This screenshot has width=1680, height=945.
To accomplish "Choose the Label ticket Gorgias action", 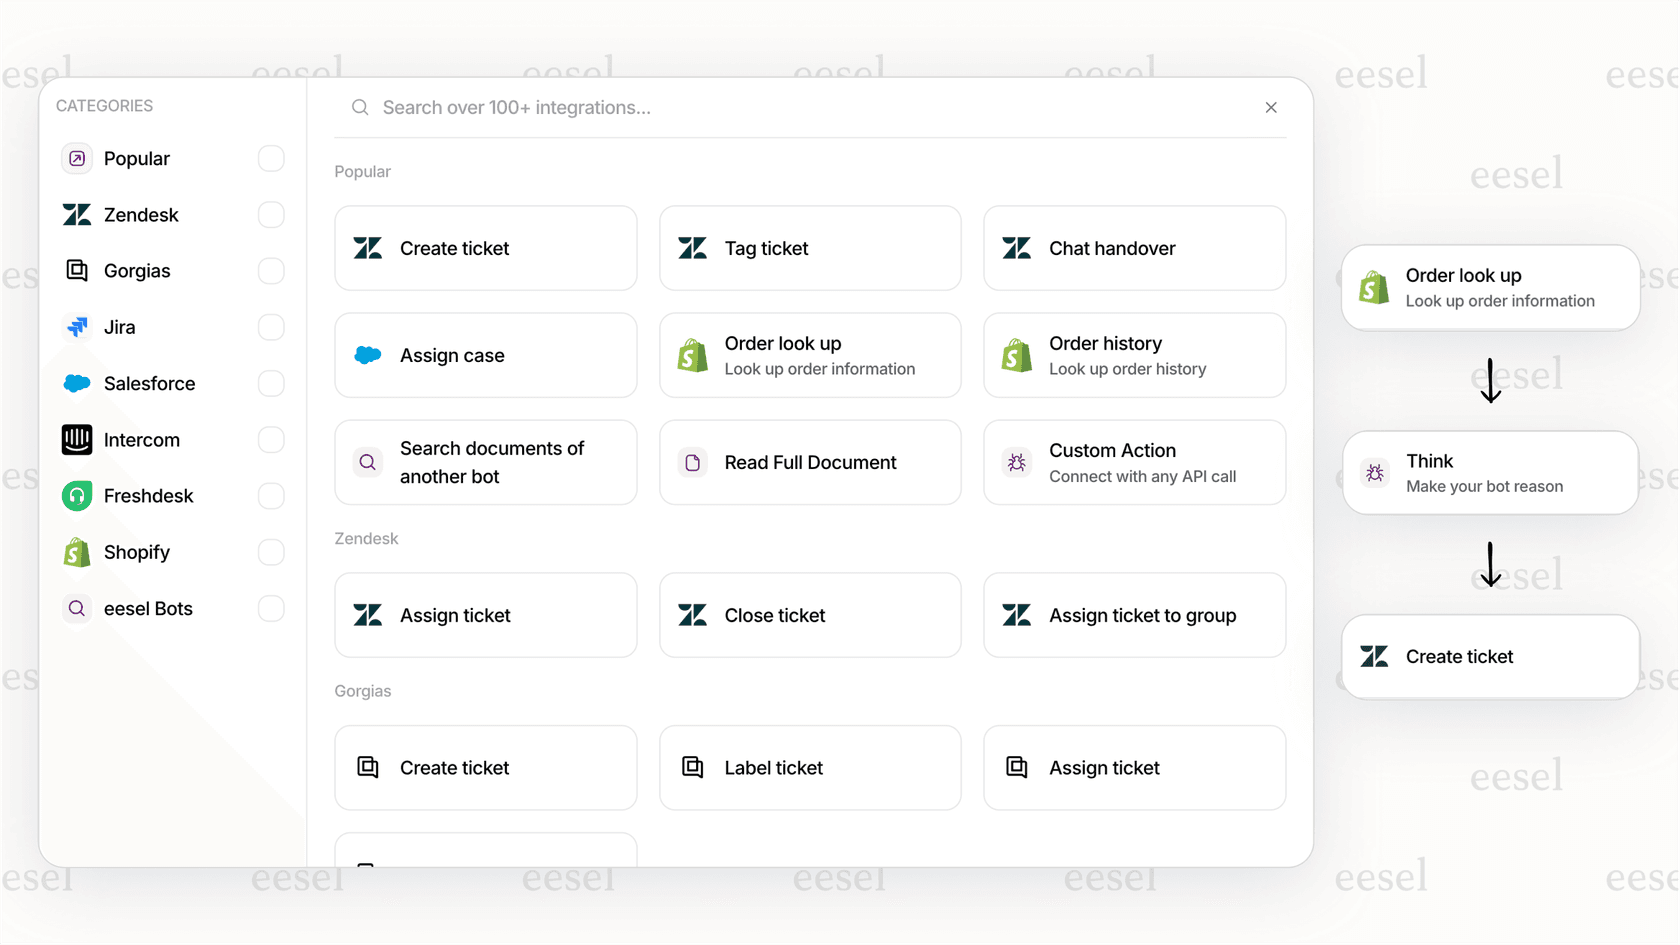I will coord(810,767).
